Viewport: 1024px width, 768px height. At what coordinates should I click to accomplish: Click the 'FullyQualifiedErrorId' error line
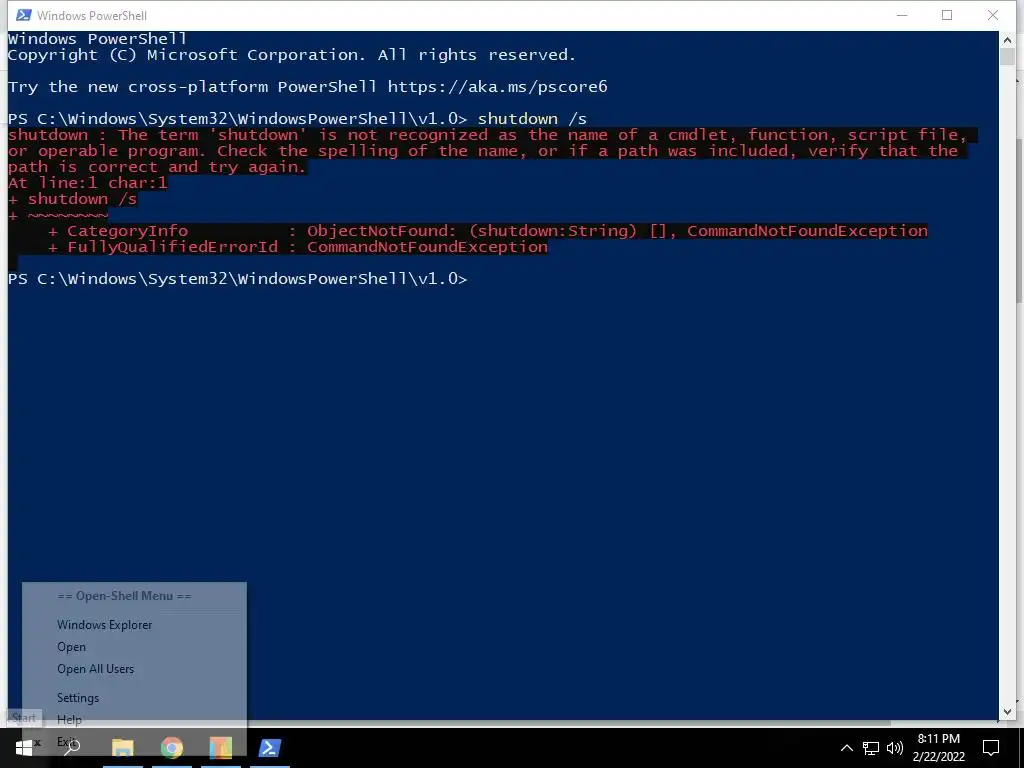point(298,247)
